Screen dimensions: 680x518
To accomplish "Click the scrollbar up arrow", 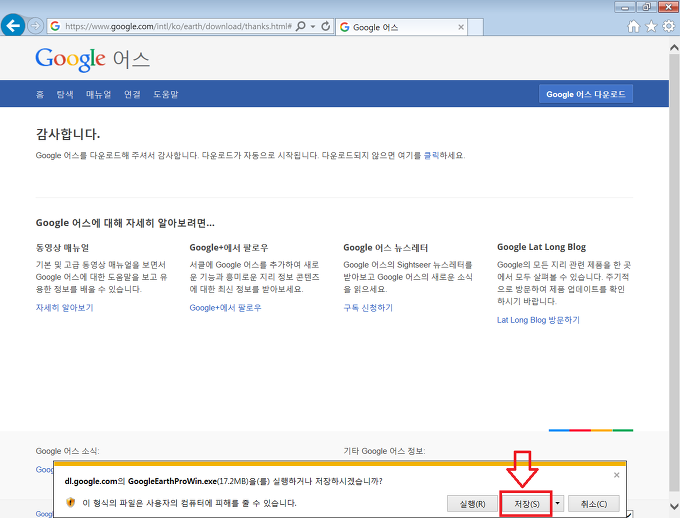I will click(x=674, y=47).
